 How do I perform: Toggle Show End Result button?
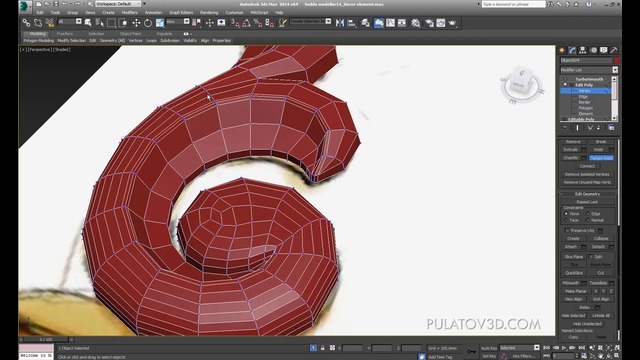(577, 128)
